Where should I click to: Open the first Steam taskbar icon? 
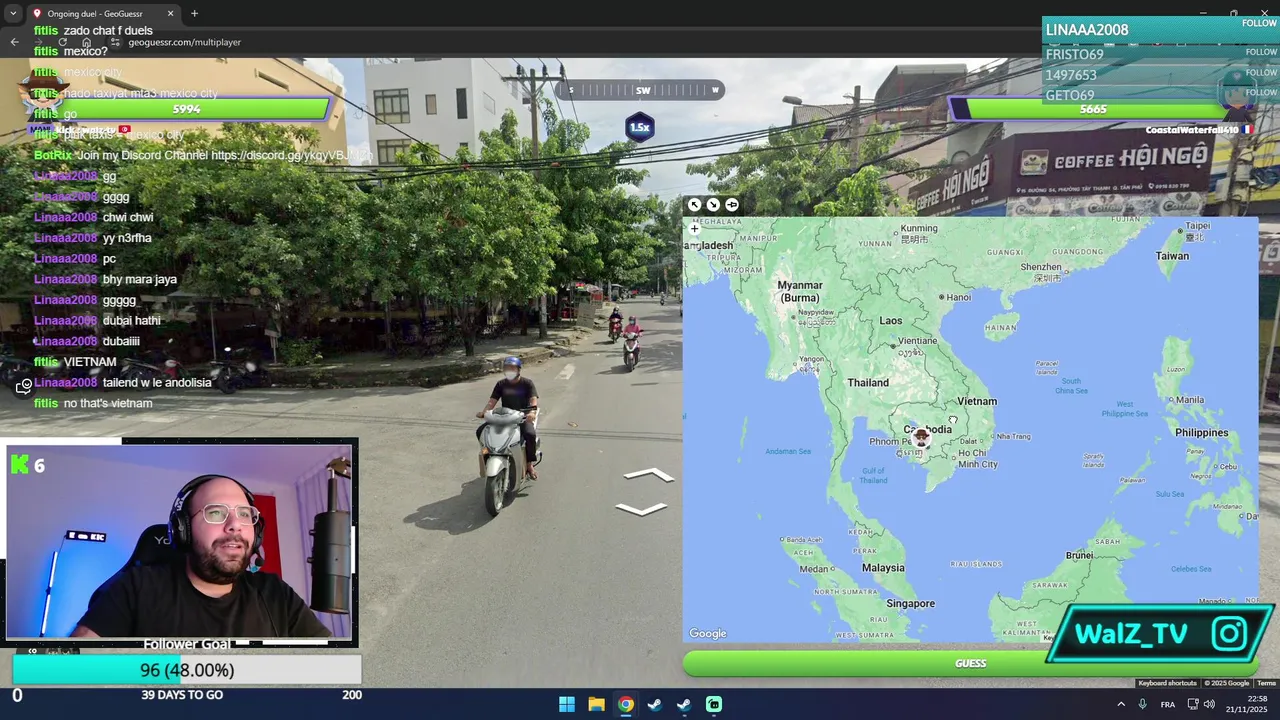[x=654, y=704]
